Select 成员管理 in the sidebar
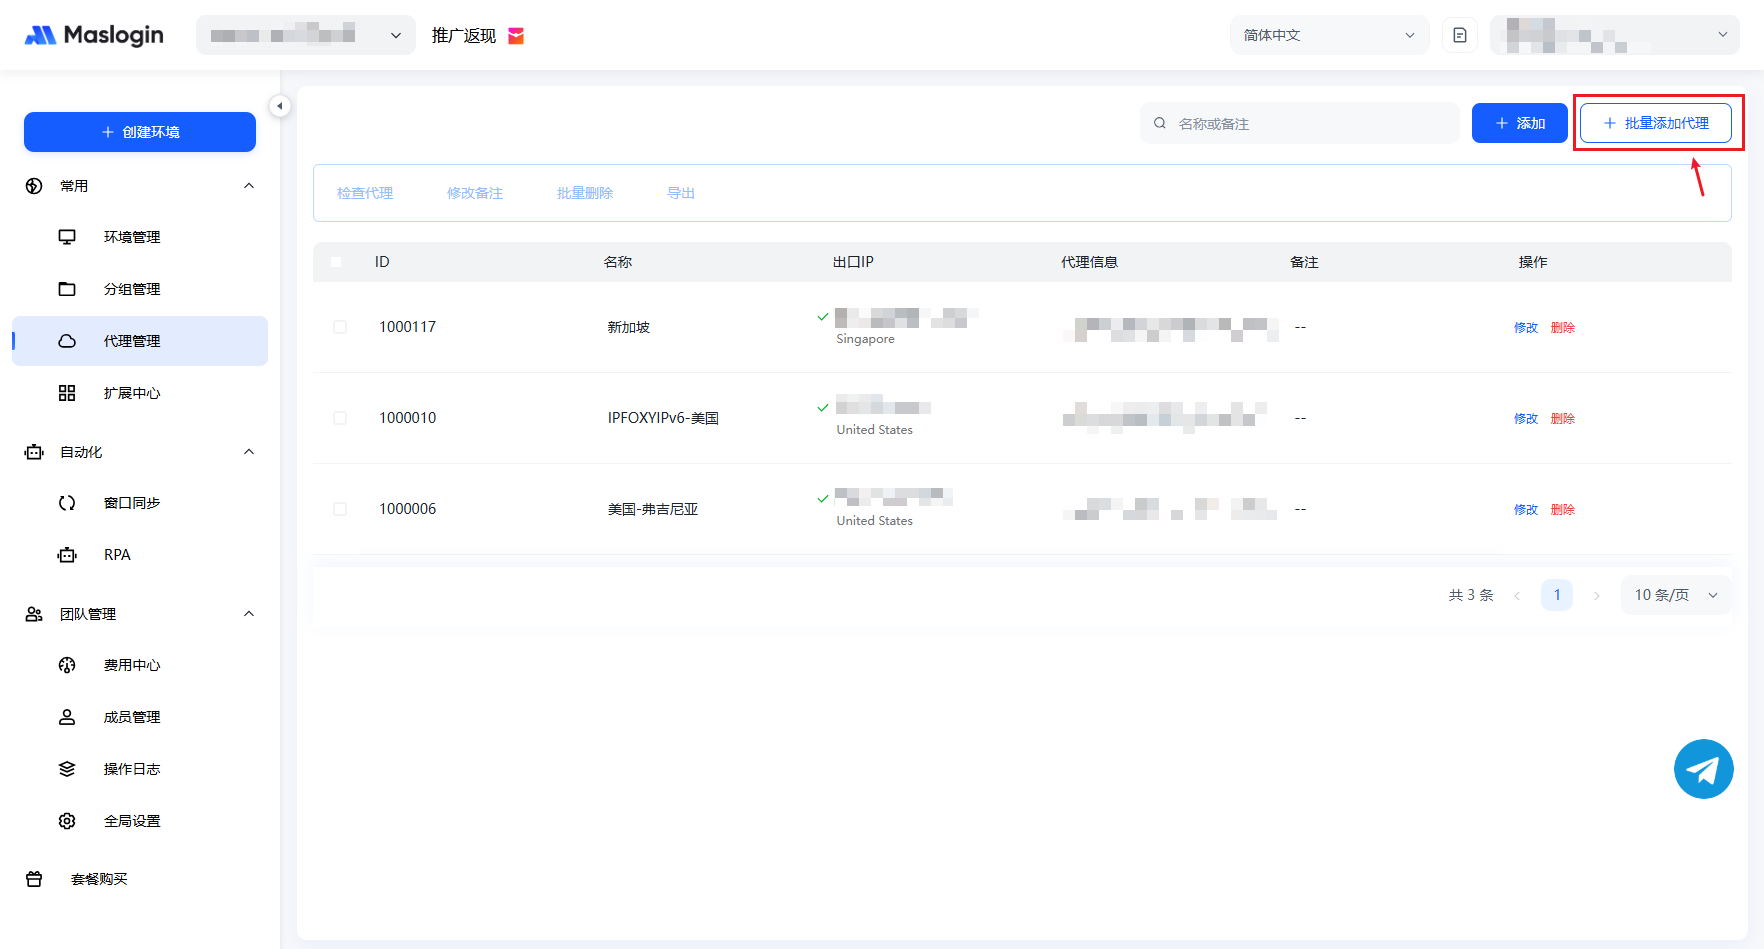Viewport: 1764px width, 949px height. click(x=131, y=717)
